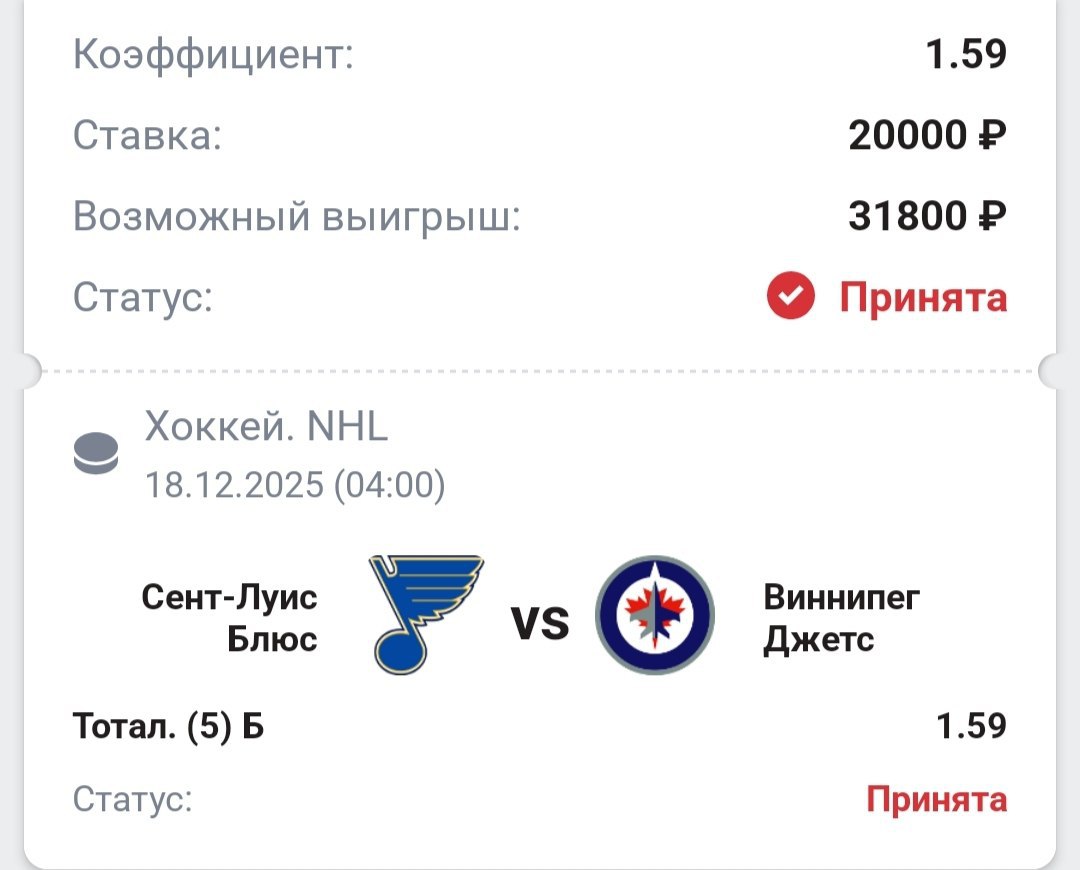Screen dimensions: 1080x870
Task: Click the red checkmark status icon
Action: point(791,297)
